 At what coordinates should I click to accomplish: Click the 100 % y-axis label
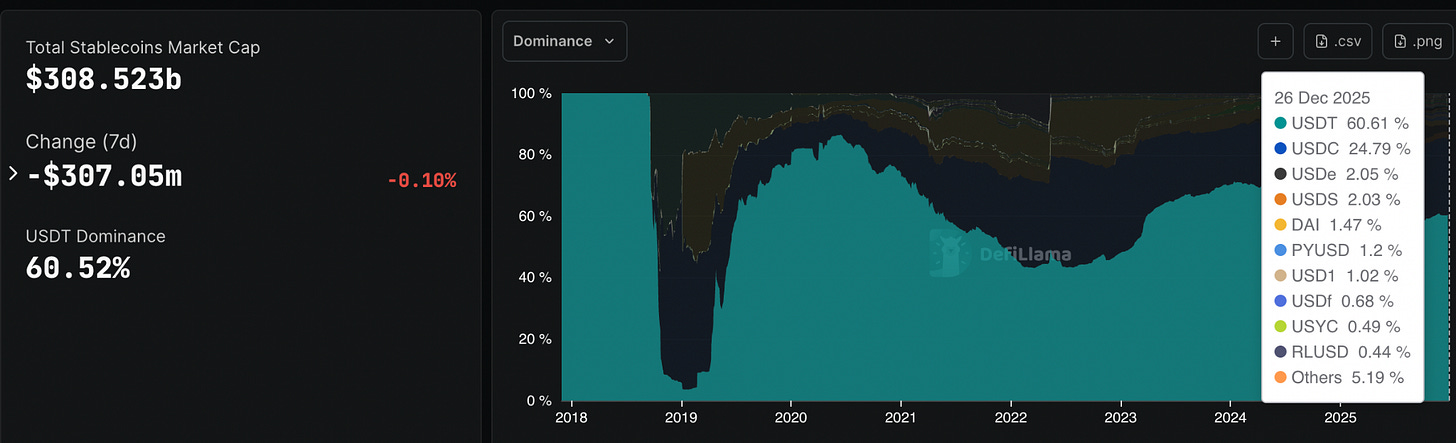tap(531, 93)
